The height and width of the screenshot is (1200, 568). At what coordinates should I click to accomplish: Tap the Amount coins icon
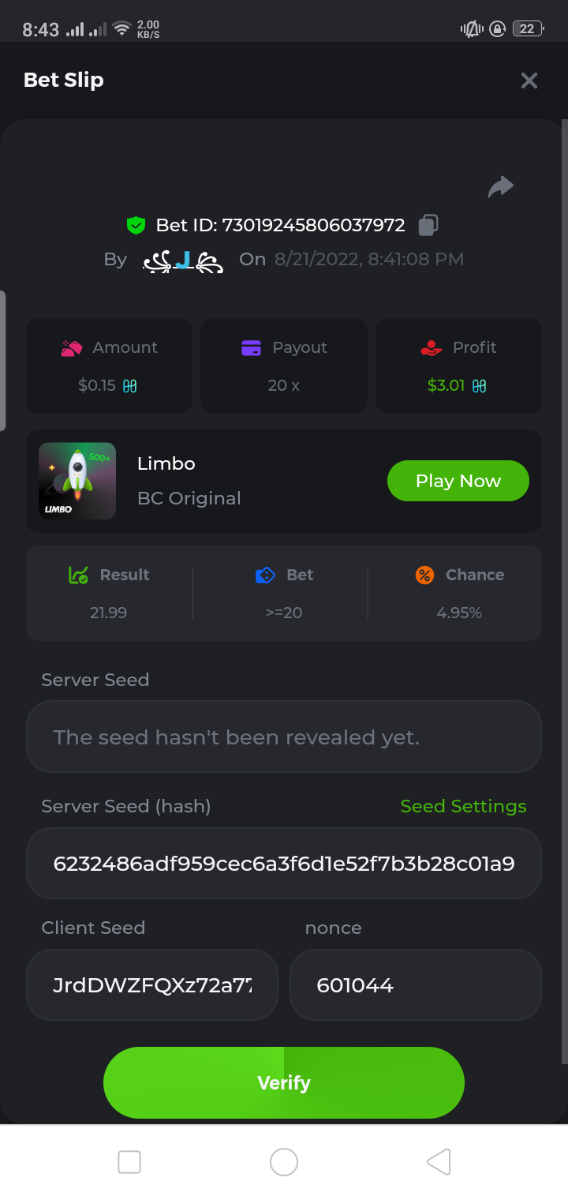click(x=71, y=348)
